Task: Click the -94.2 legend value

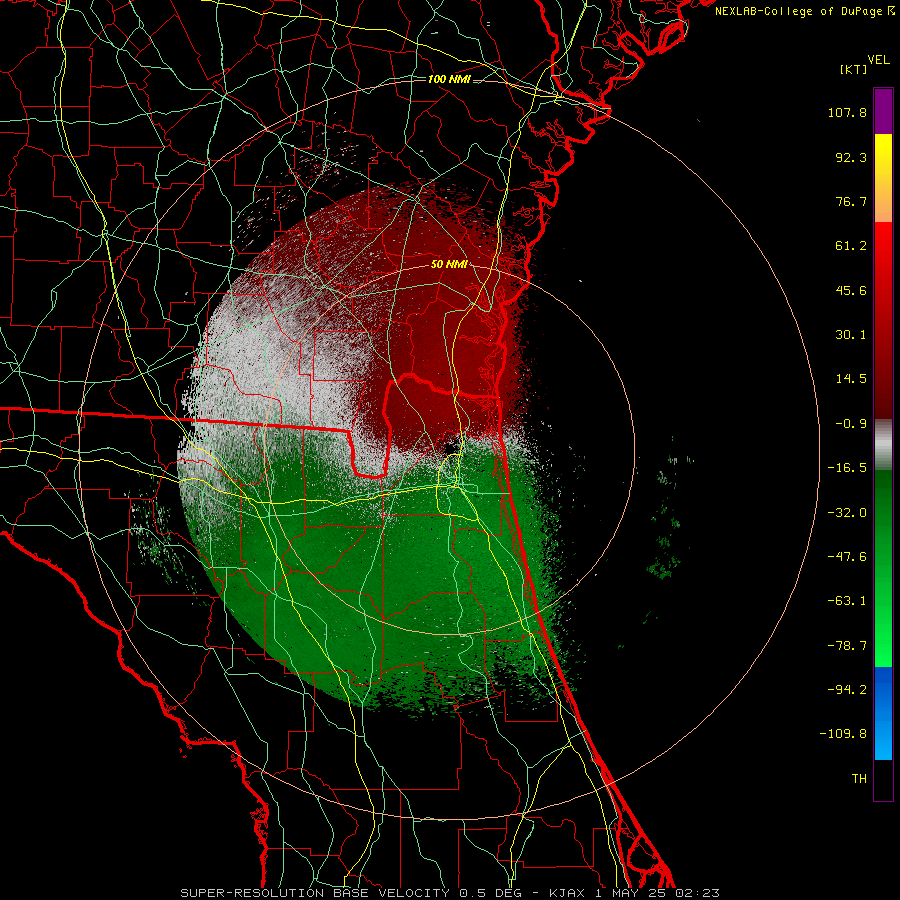Action: [847, 689]
